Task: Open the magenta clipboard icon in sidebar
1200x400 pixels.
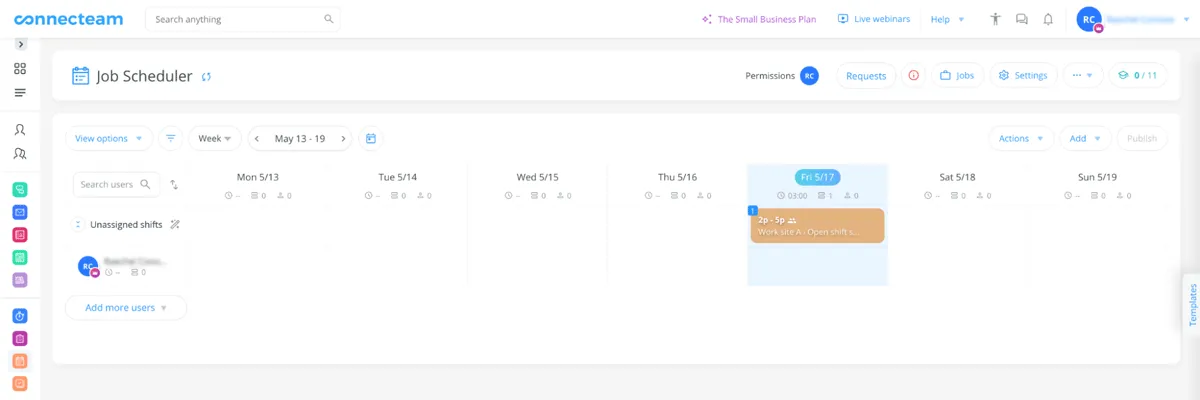Action: (x=20, y=339)
